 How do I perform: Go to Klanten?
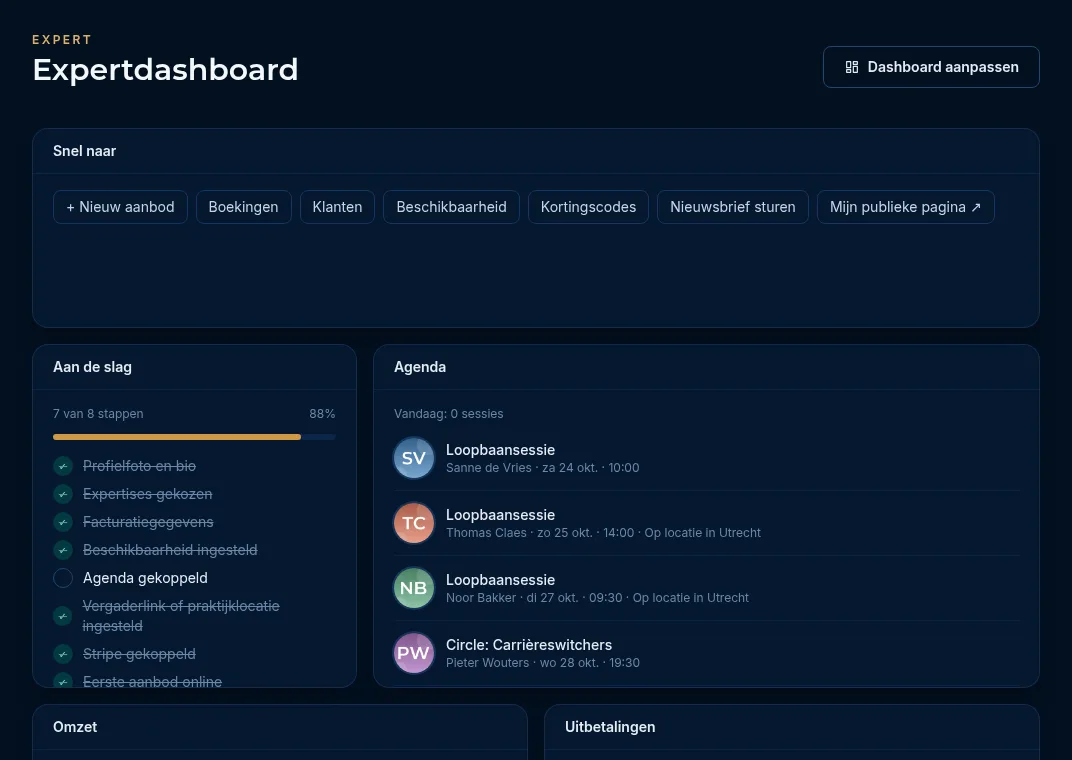pos(337,207)
